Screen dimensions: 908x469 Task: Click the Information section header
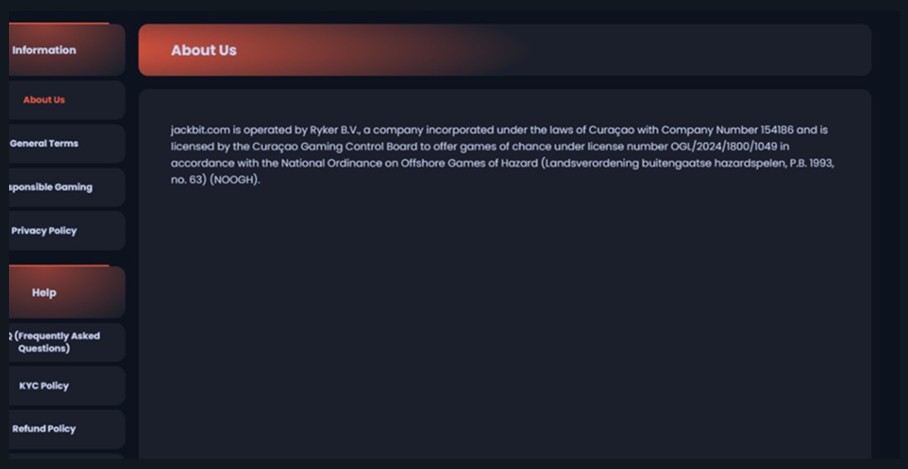point(45,50)
